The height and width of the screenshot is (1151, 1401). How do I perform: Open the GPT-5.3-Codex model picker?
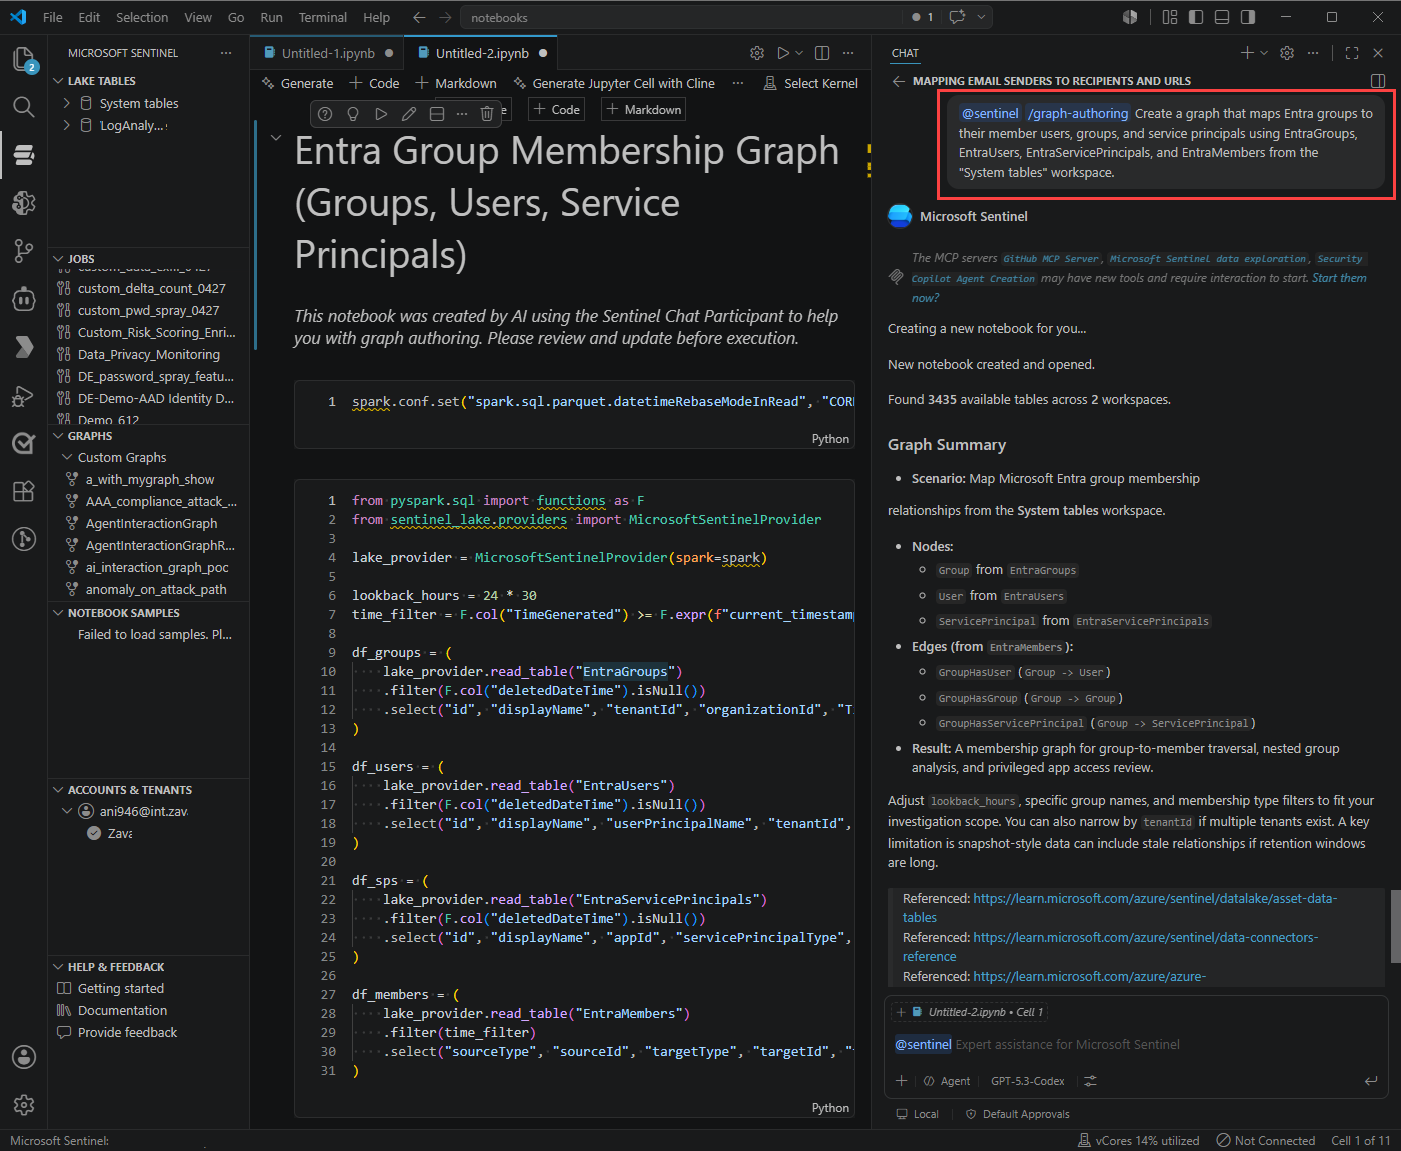pos(1027,1081)
